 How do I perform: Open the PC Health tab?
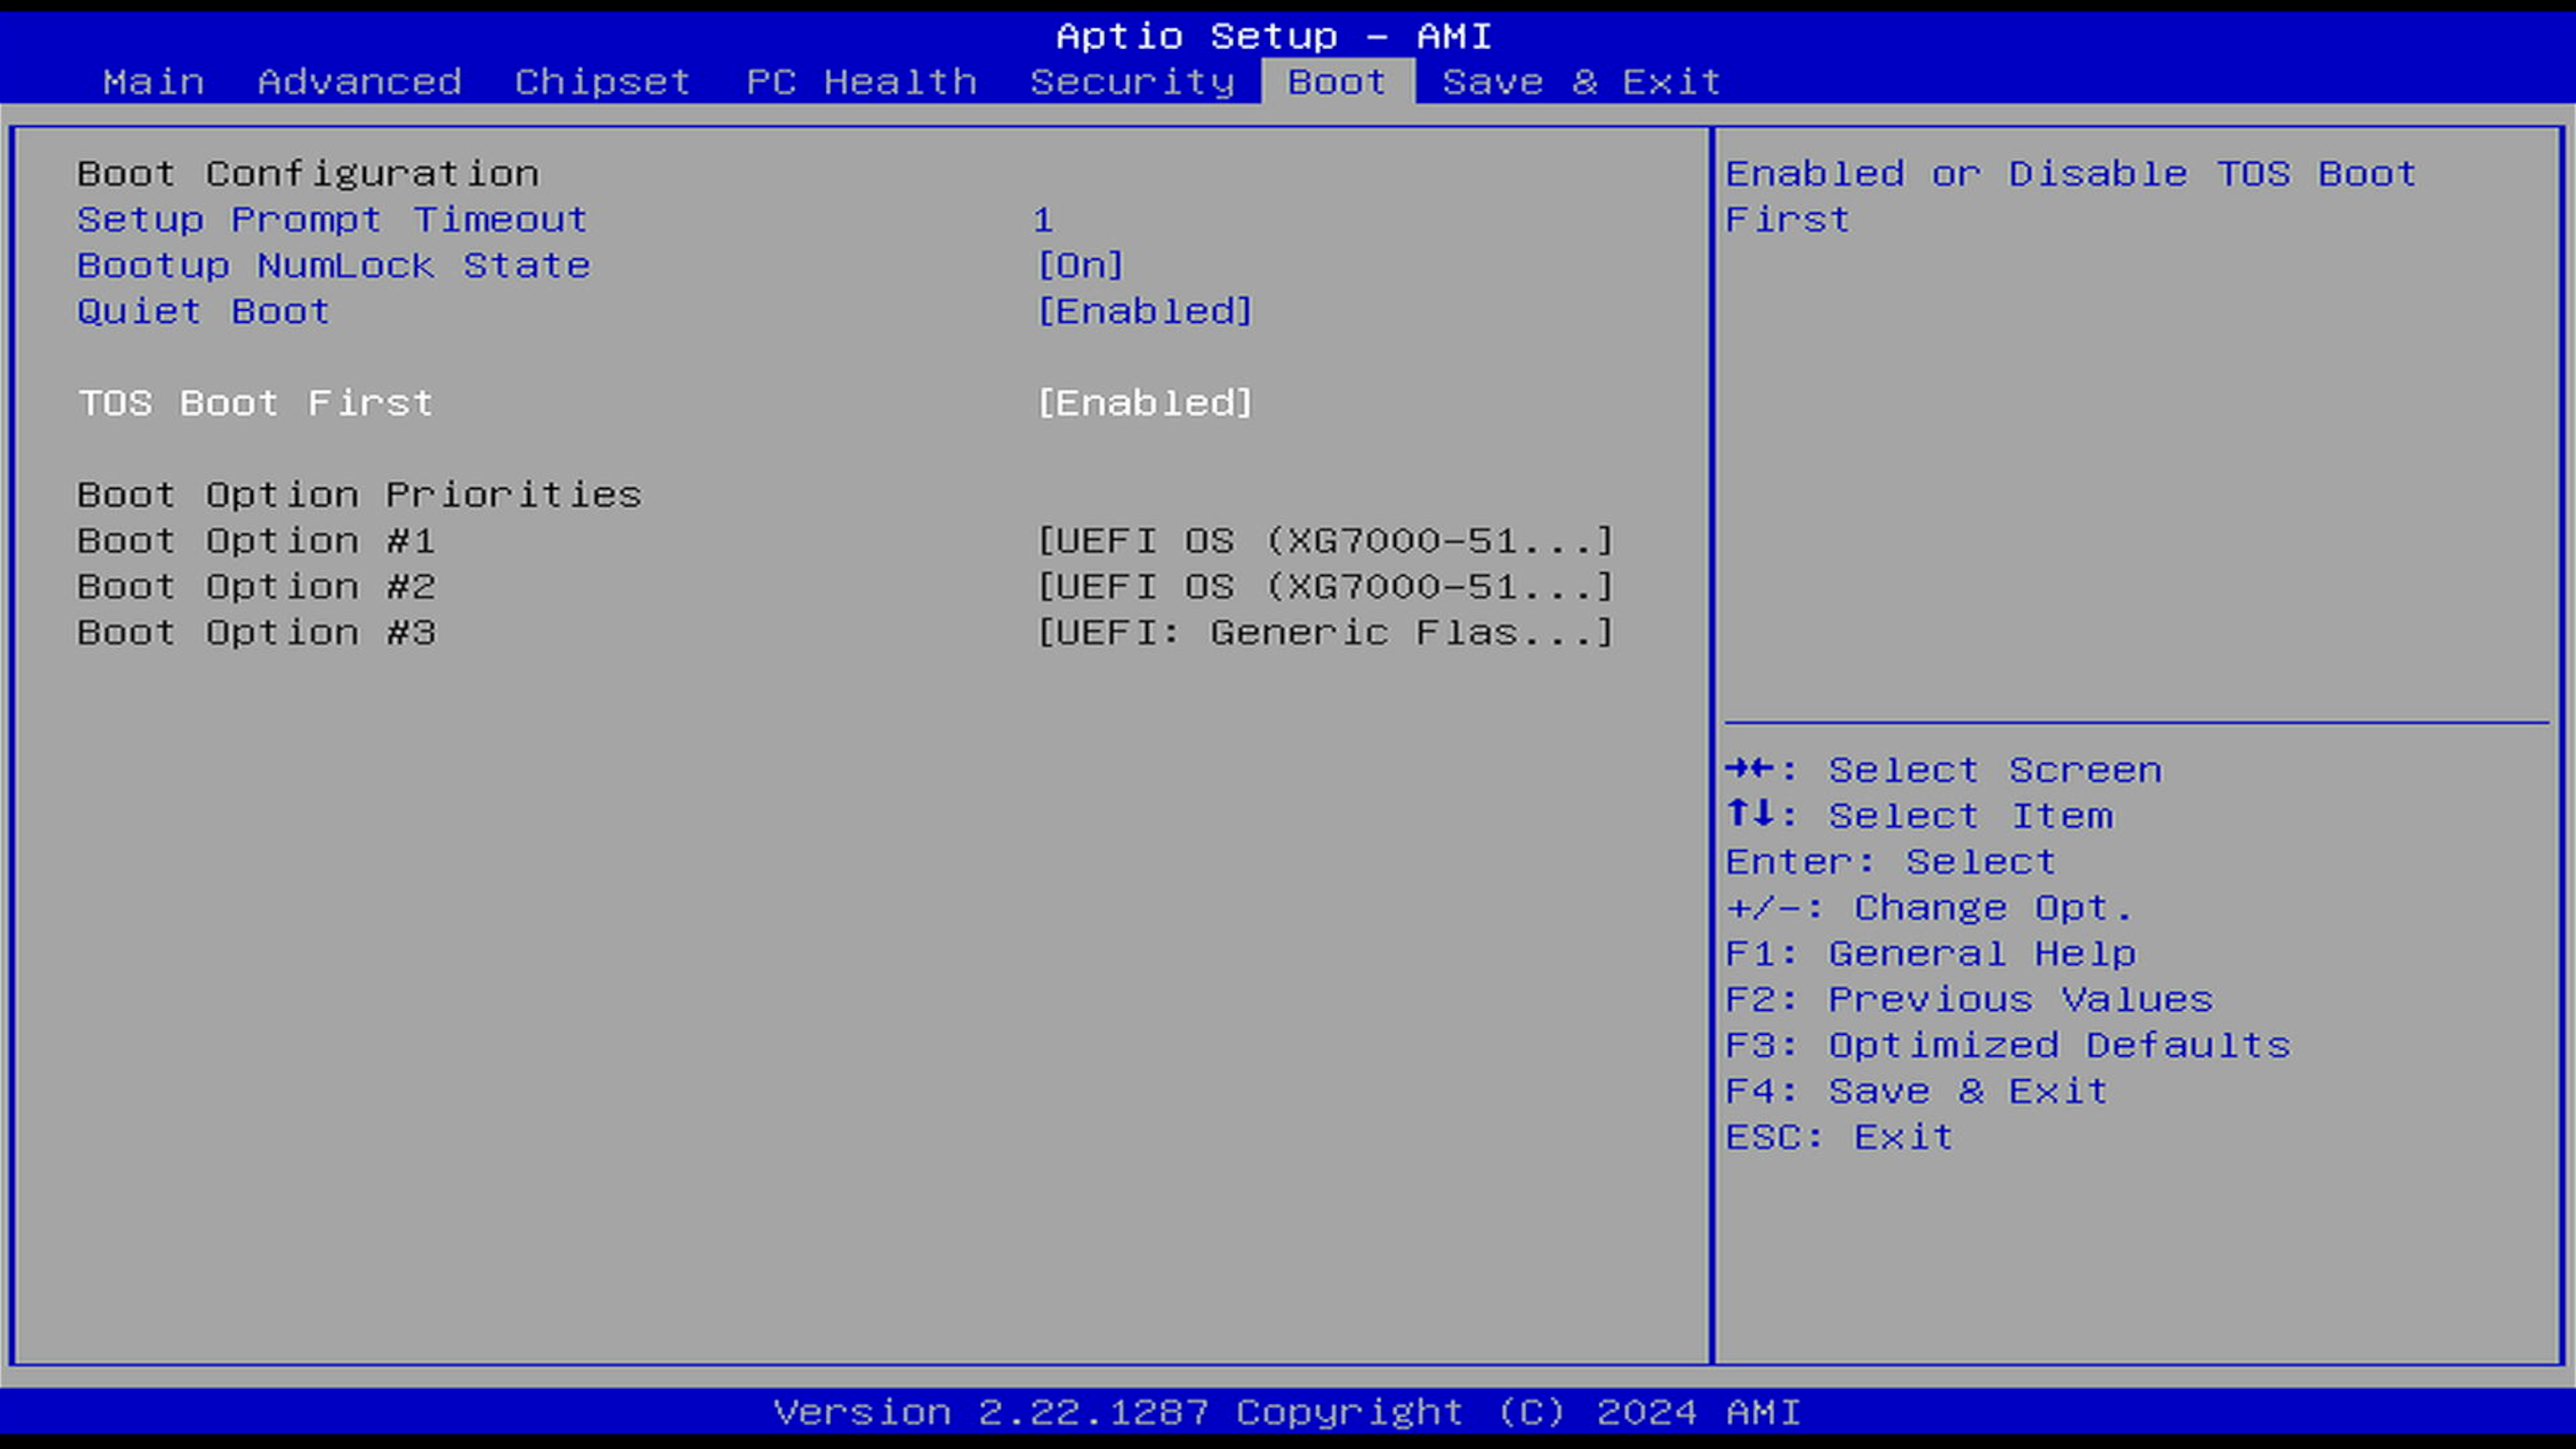[x=861, y=82]
